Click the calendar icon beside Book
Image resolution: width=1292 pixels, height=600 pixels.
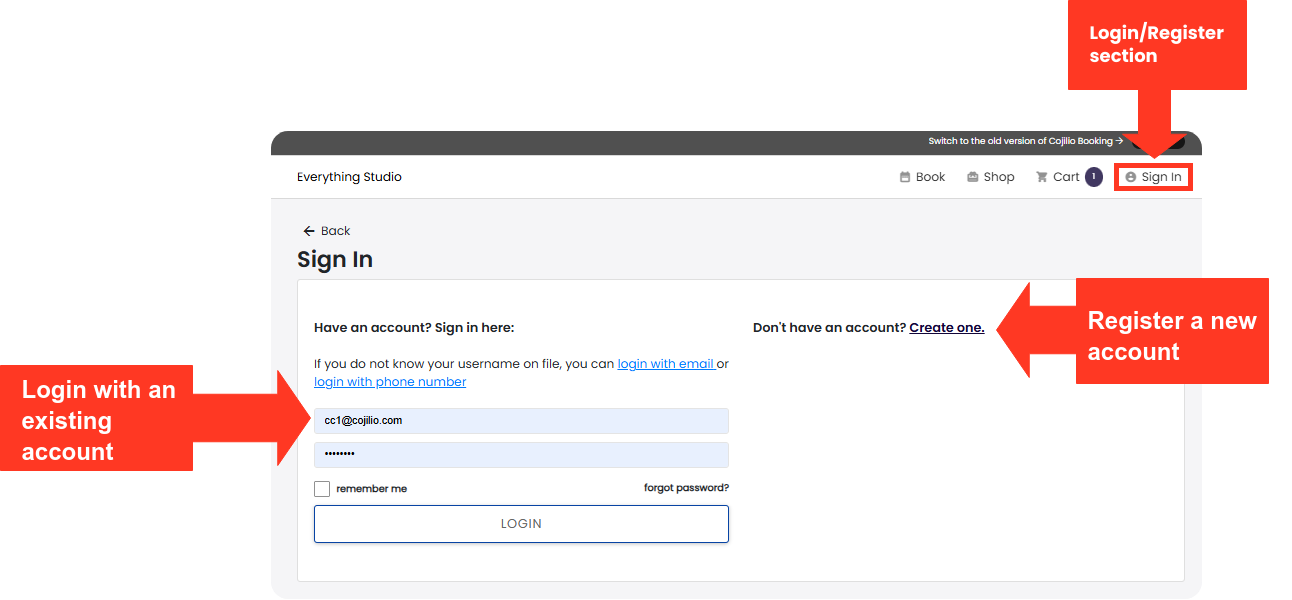click(x=905, y=177)
